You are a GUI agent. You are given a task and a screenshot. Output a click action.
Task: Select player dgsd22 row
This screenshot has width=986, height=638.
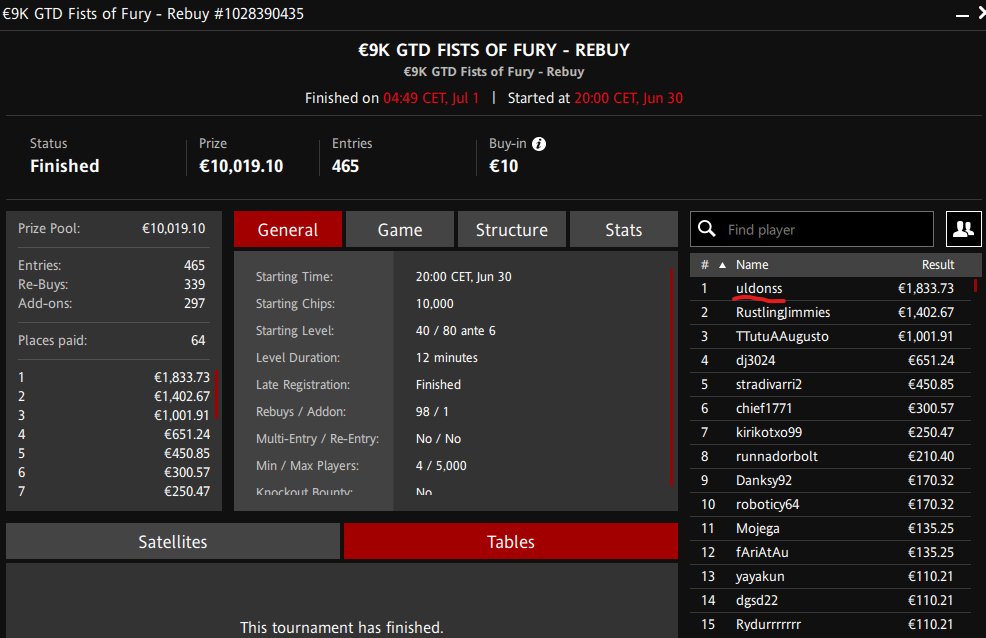[x=830, y=600]
